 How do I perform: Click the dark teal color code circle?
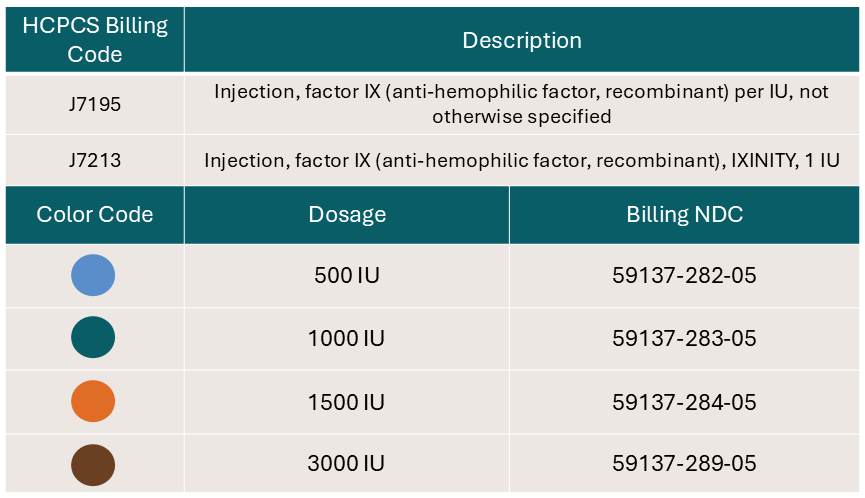click(x=93, y=338)
